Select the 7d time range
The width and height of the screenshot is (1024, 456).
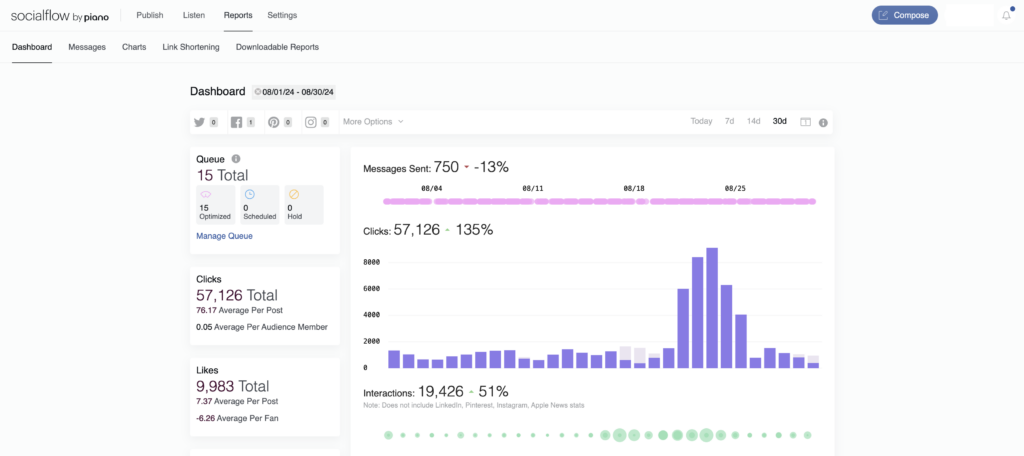click(x=729, y=122)
